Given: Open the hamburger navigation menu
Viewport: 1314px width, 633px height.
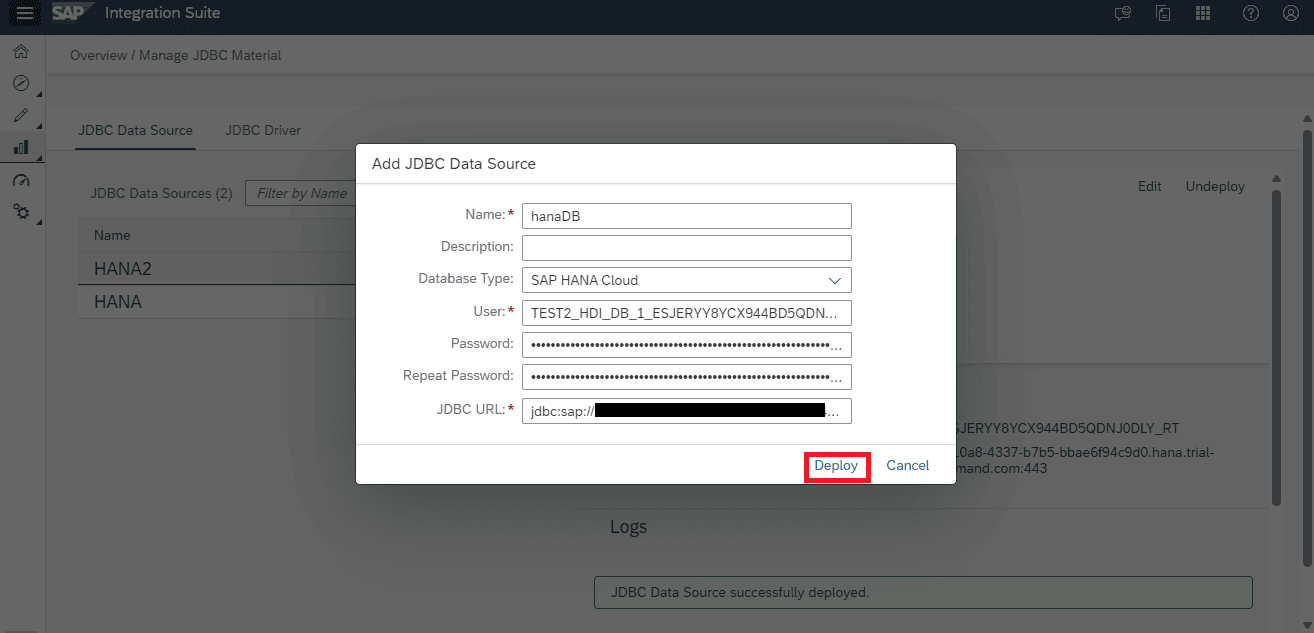Looking at the screenshot, I should [25, 13].
